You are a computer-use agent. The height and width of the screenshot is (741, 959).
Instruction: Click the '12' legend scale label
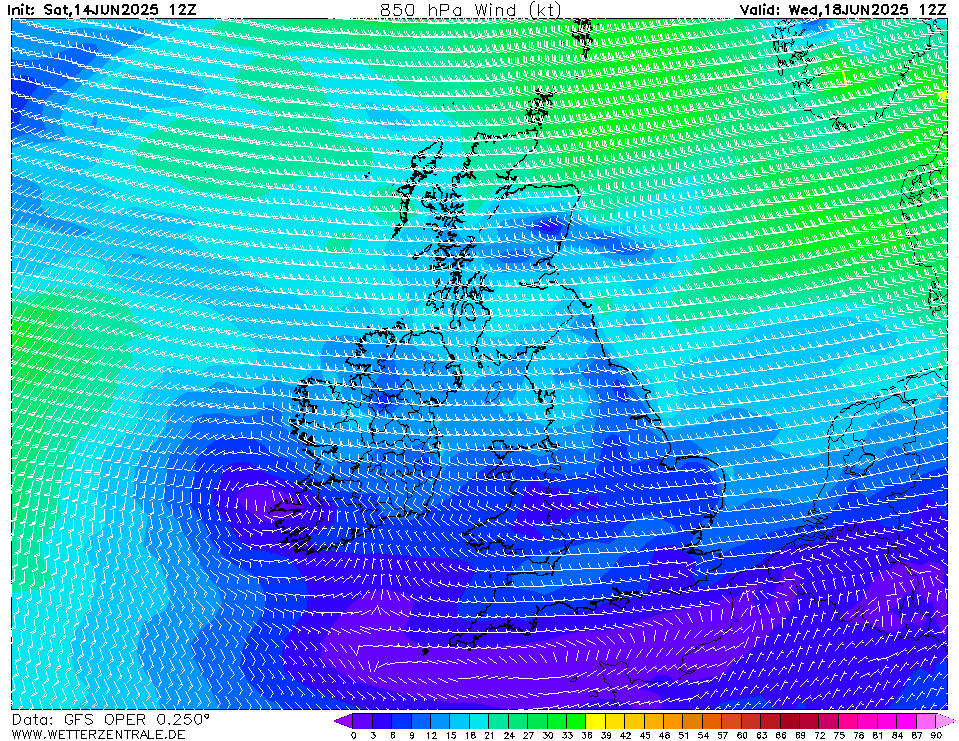coord(431,735)
